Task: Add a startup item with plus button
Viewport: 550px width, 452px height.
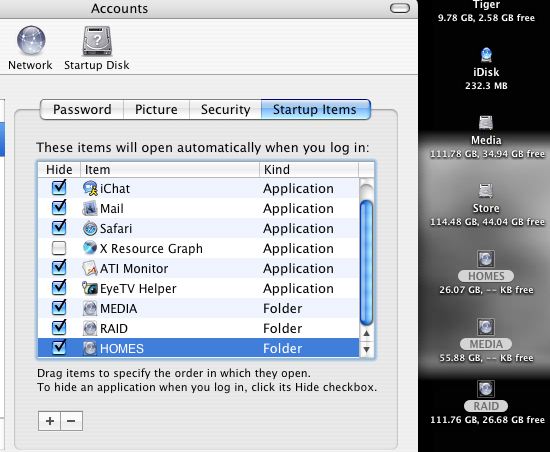Action: (x=49, y=421)
